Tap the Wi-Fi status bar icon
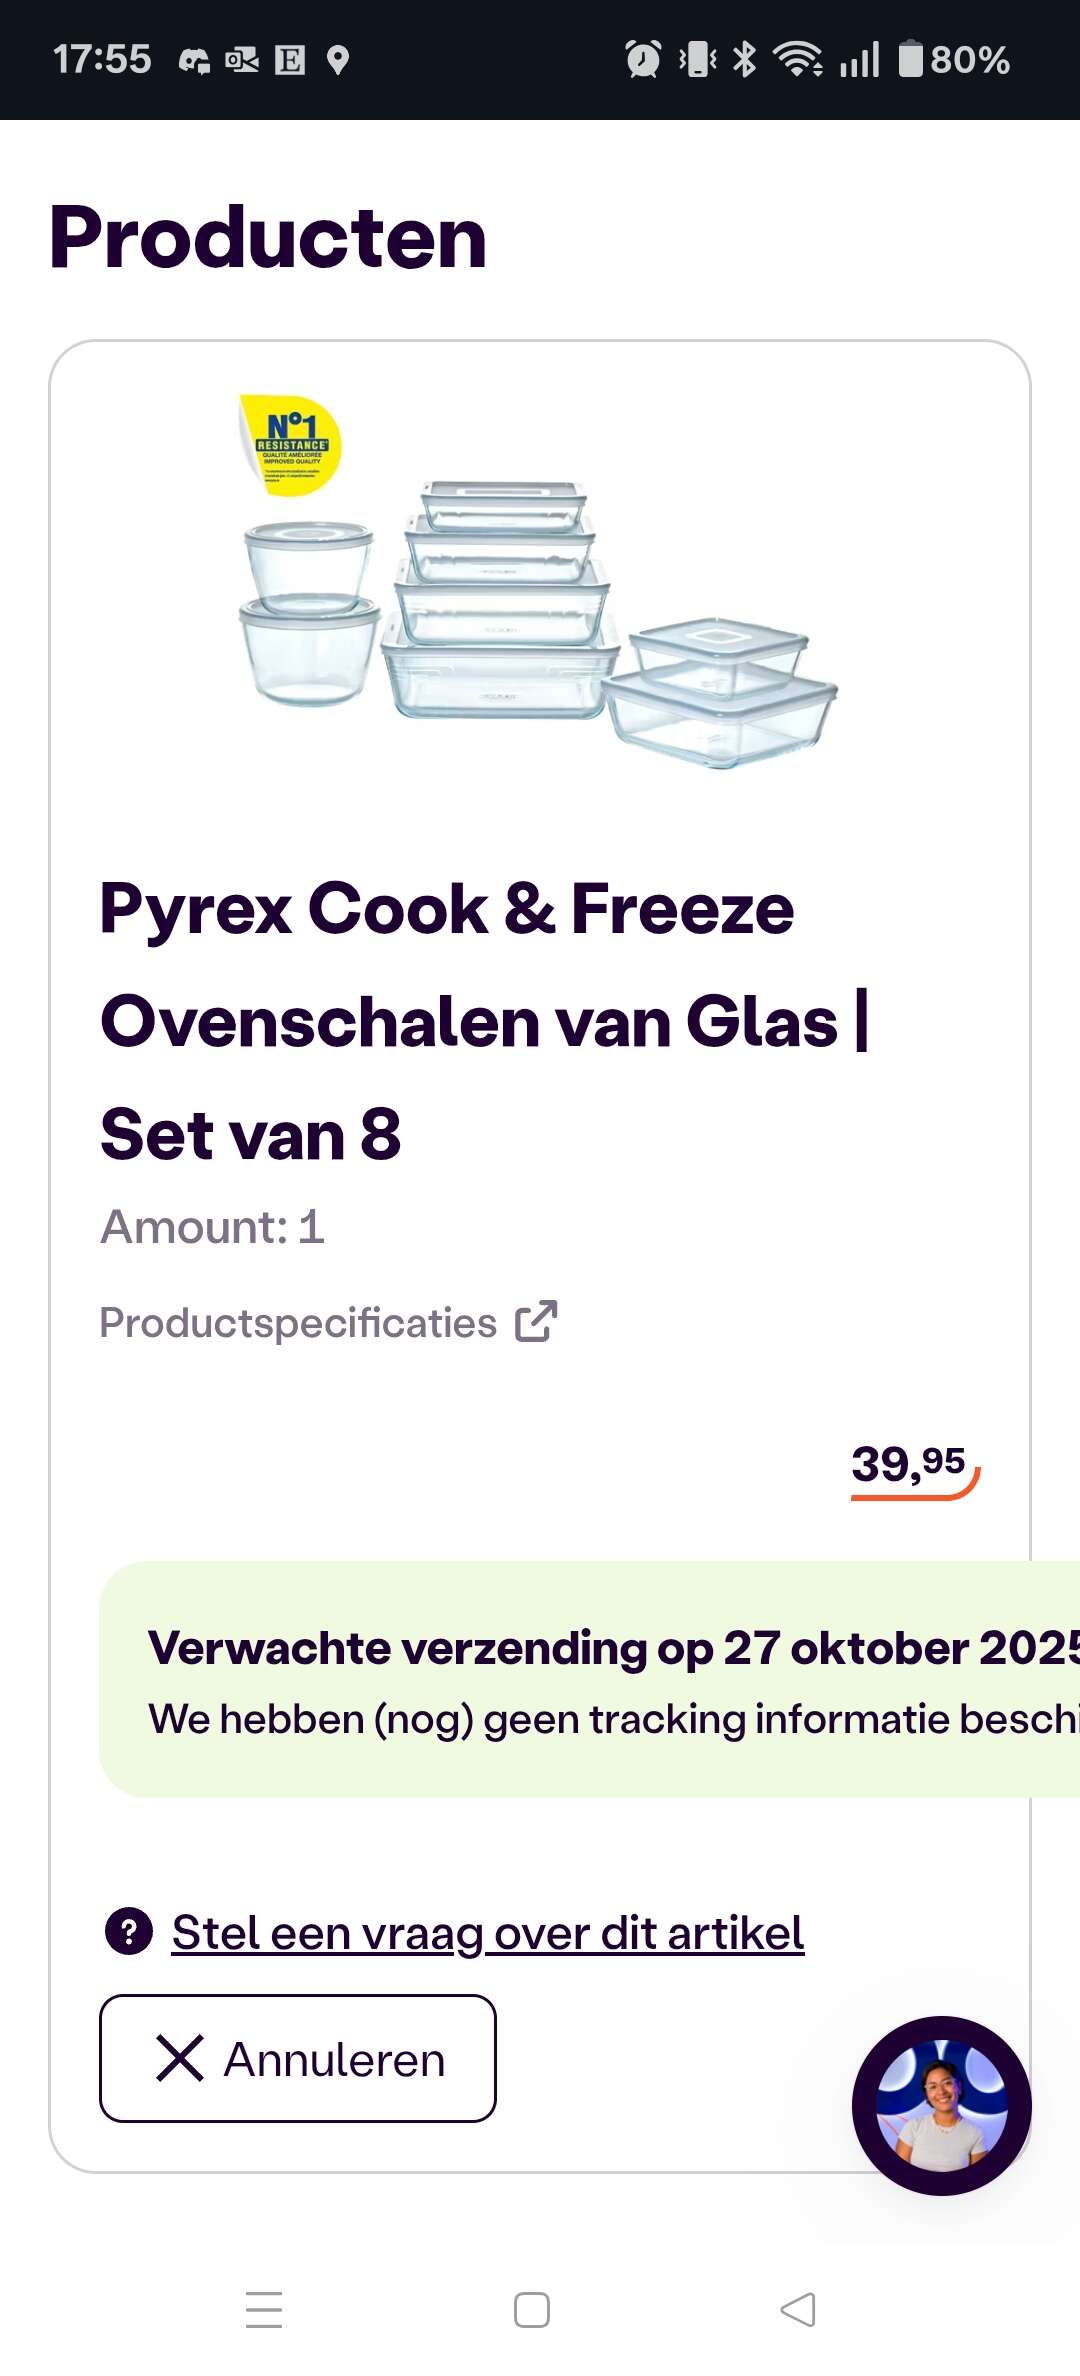This screenshot has height=2376, width=1080. click(798, 59)
